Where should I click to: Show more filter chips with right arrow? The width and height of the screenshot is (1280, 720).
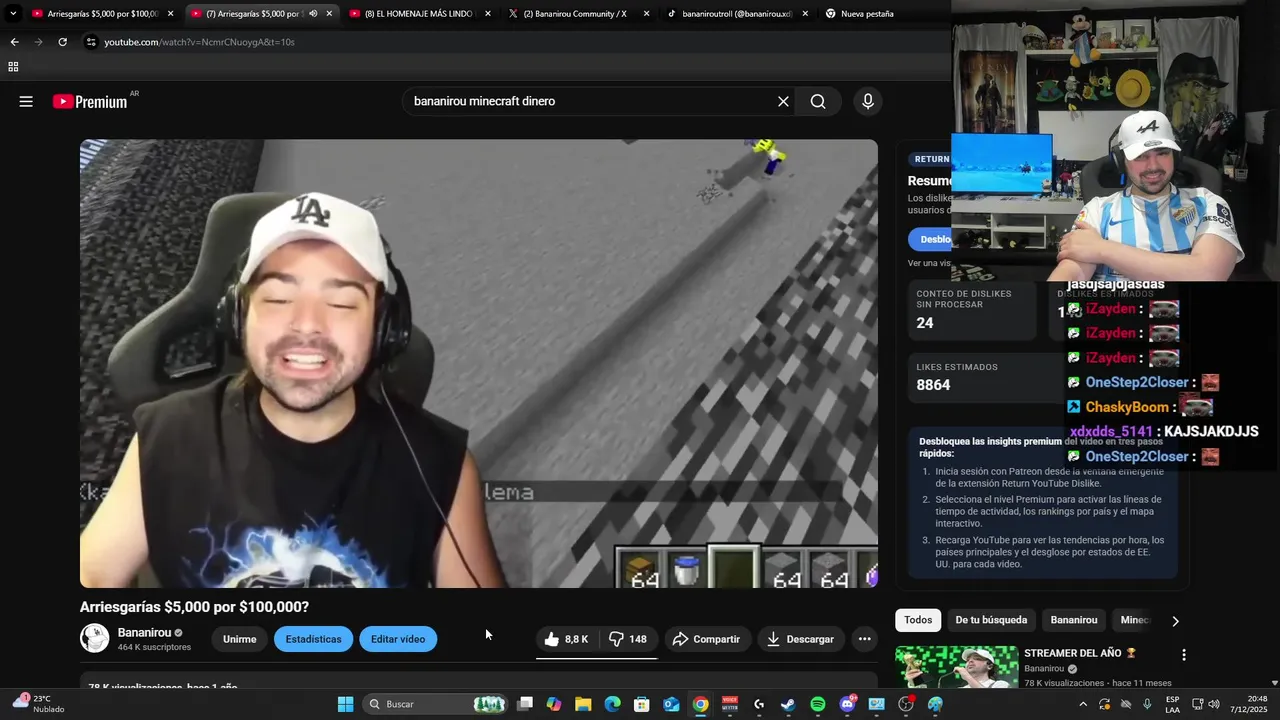click(x=1175, y=621)
